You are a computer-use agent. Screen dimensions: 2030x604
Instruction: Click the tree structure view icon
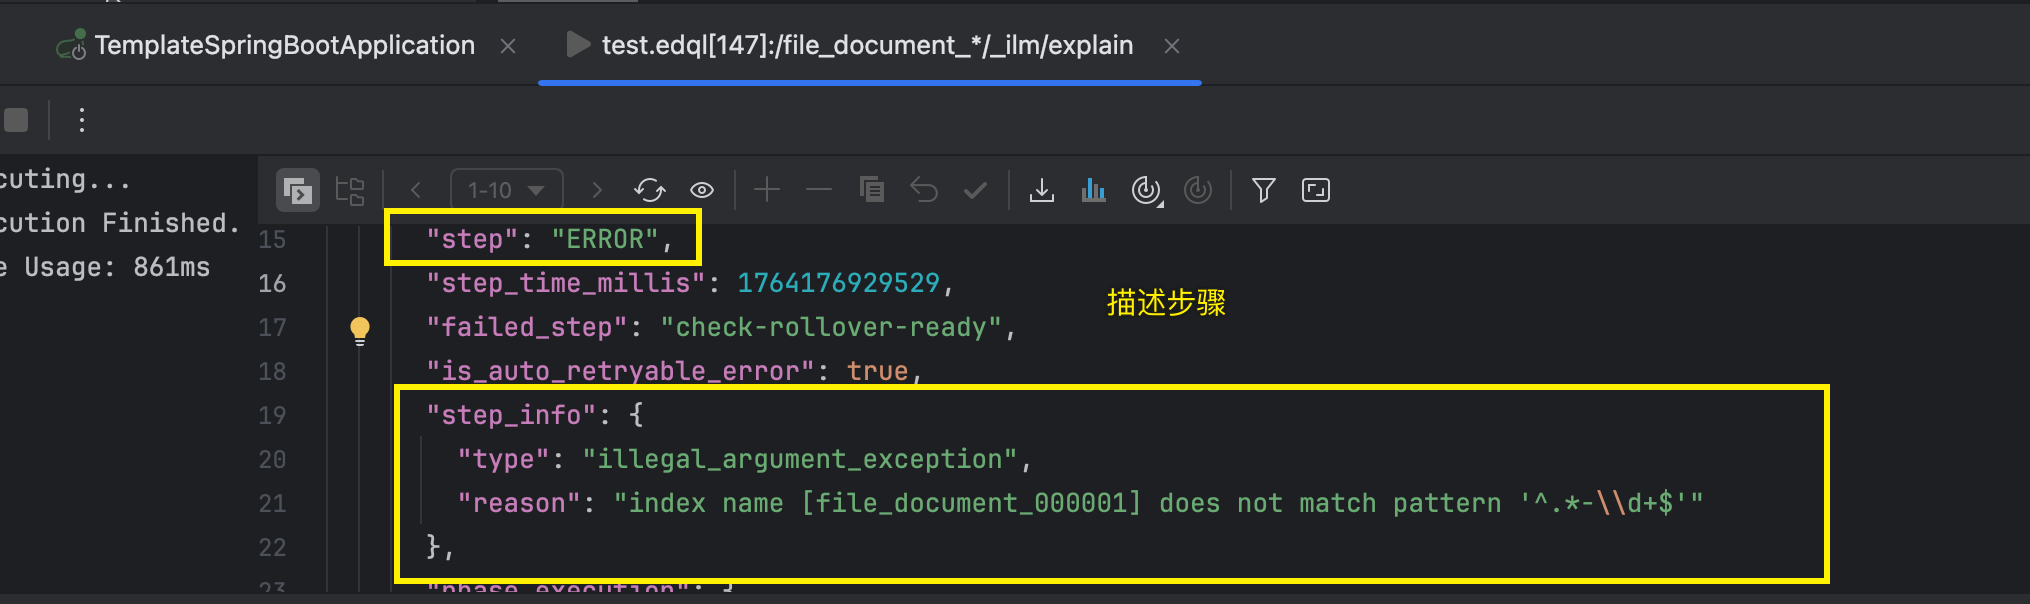[350, 190]
